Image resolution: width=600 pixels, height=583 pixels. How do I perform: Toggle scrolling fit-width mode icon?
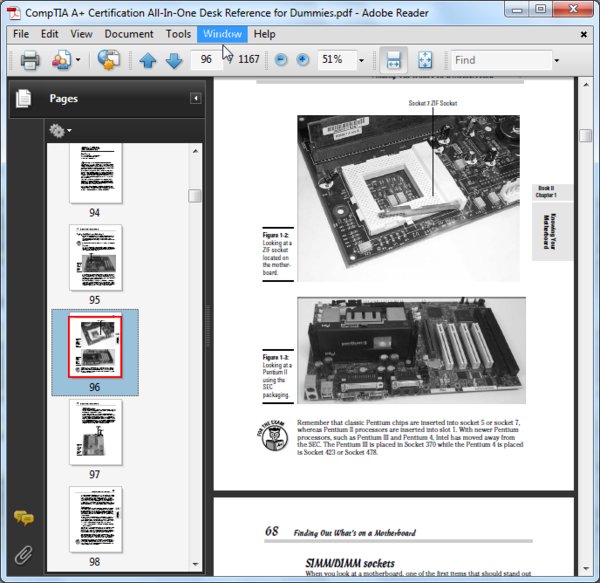point(393,60)
